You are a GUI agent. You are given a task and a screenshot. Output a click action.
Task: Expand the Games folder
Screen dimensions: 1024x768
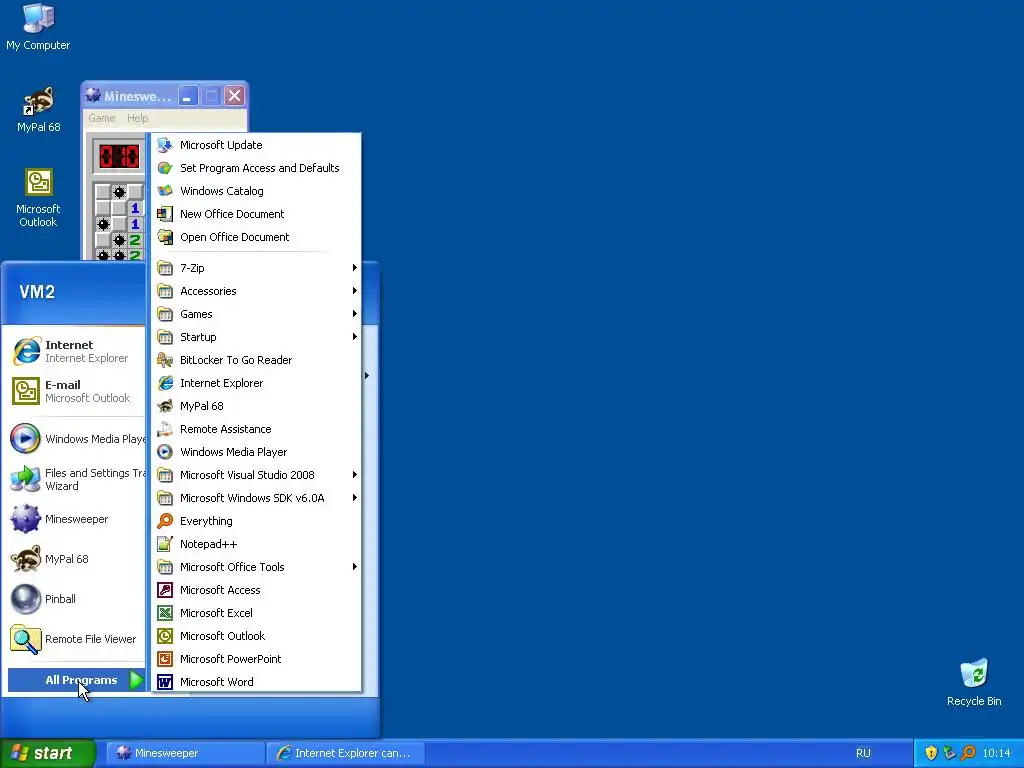pos(256,314)
